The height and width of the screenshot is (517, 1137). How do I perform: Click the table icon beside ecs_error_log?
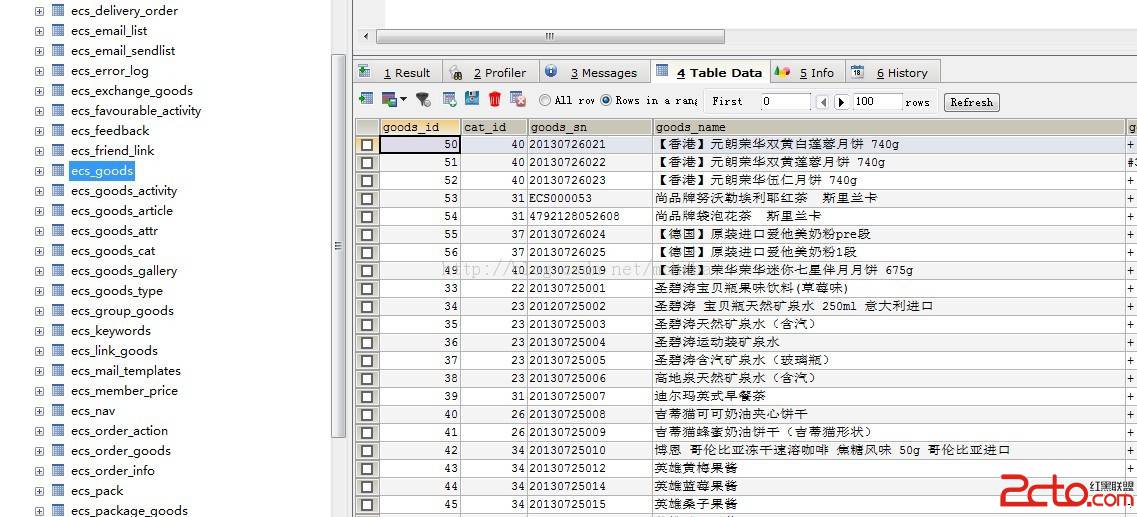58,71
